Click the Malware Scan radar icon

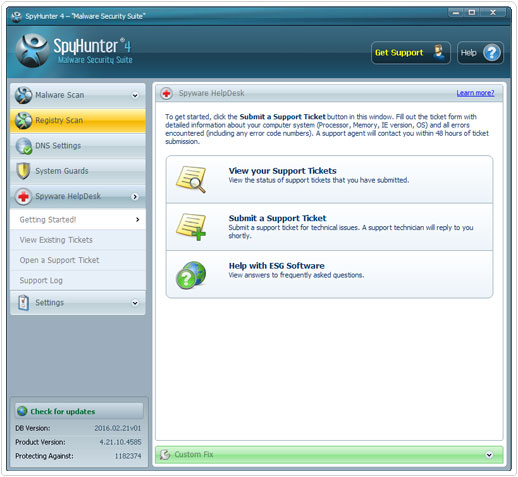23,95
